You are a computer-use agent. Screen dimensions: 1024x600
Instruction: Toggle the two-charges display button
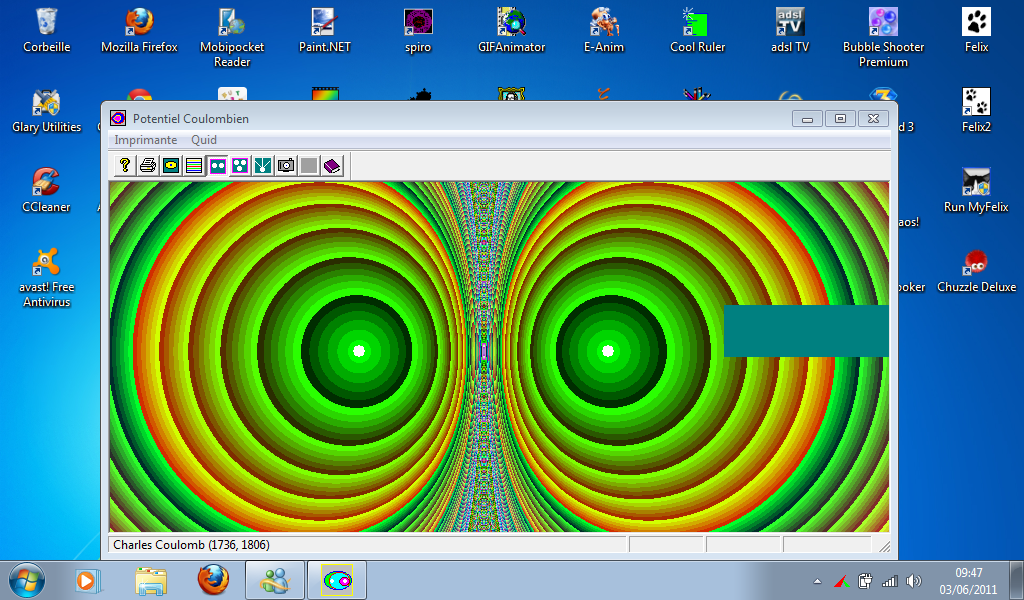click(217, 166)
